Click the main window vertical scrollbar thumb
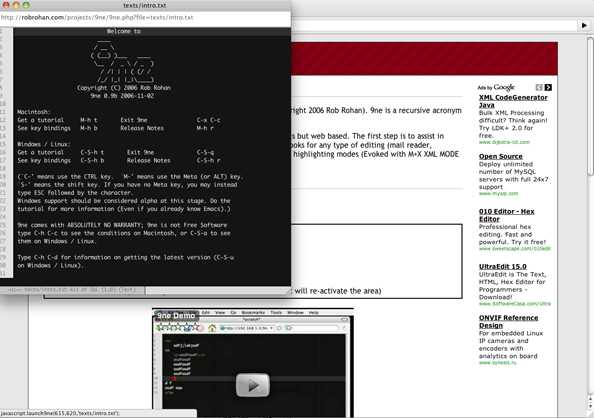 tap(590, 106)
